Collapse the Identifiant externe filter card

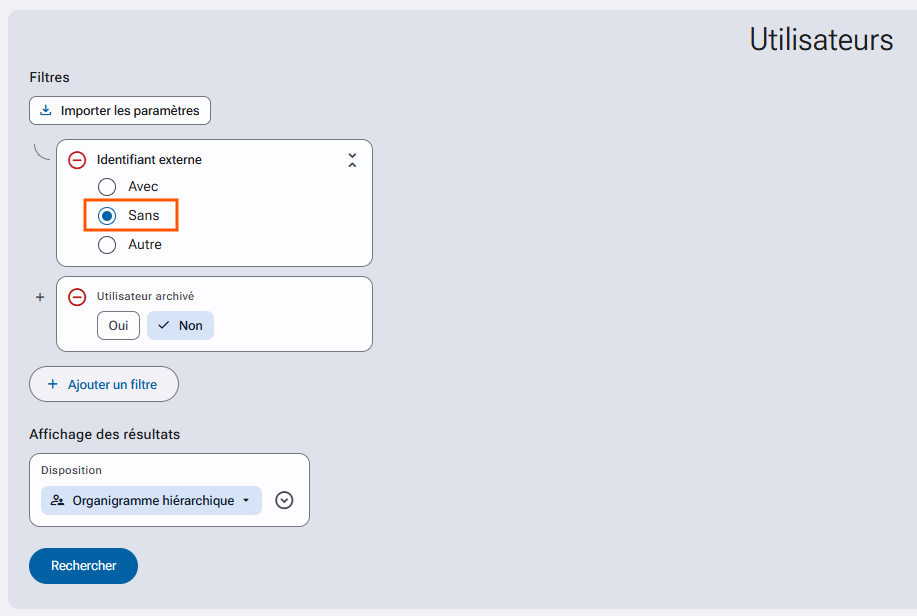(x=352, y=160)
